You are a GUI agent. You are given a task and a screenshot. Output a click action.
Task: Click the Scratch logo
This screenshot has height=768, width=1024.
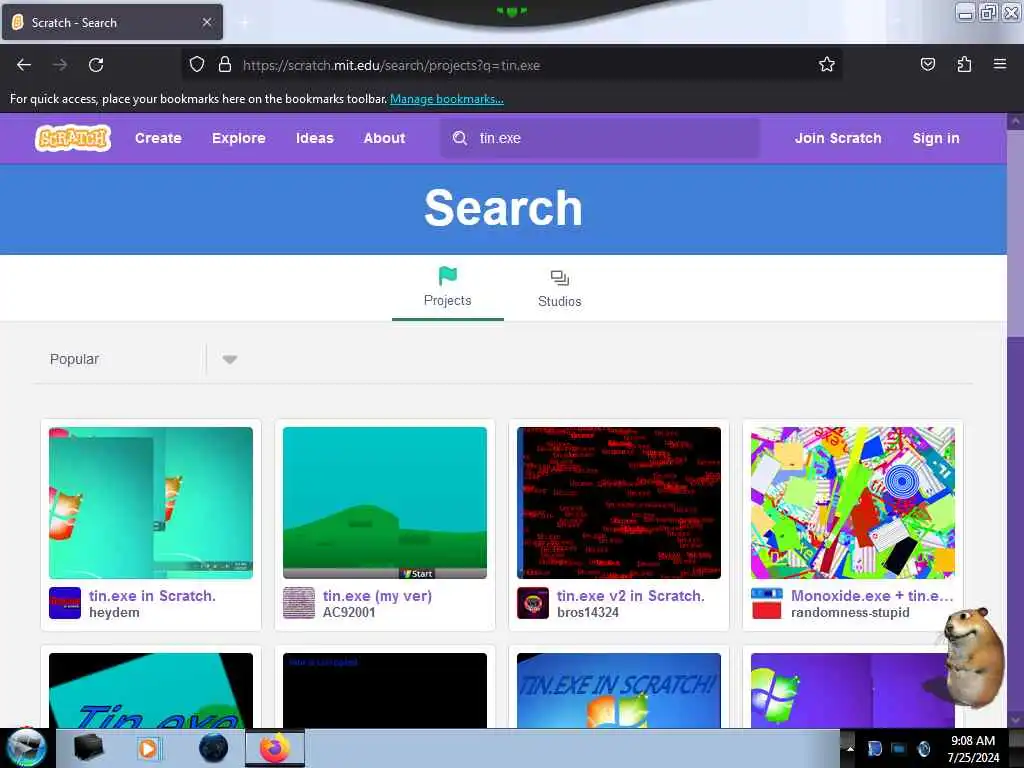tap(73, 138)
